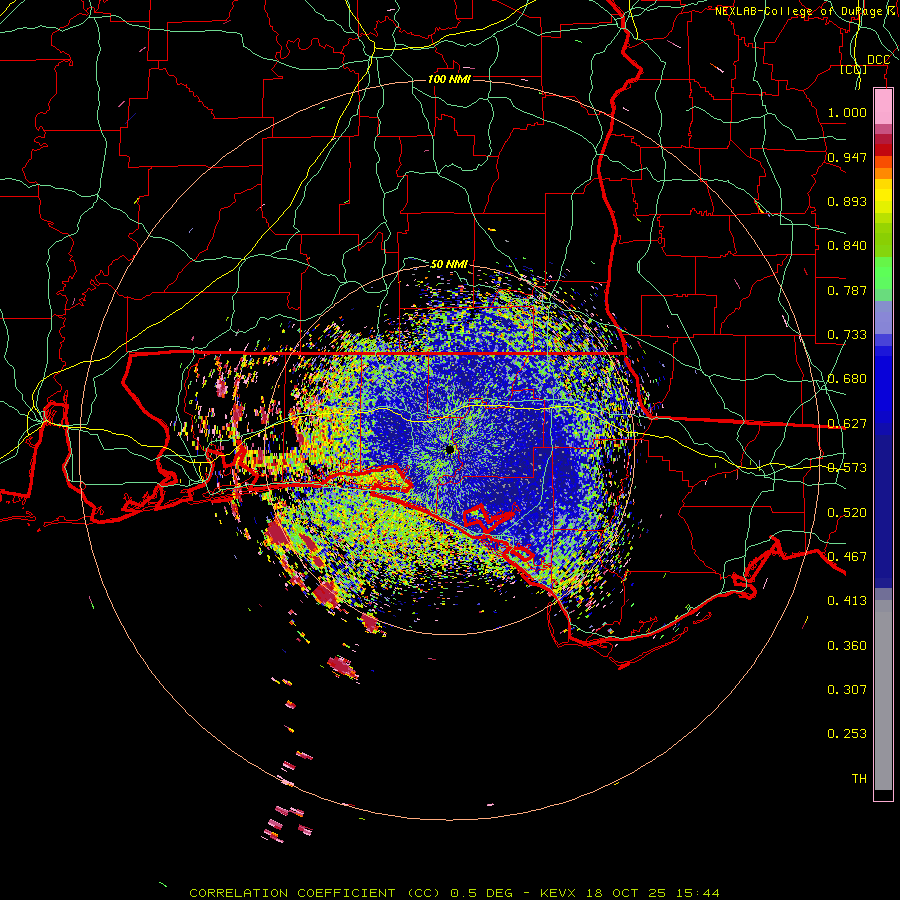Click the 0.520 scale value label

click(847, 513)
